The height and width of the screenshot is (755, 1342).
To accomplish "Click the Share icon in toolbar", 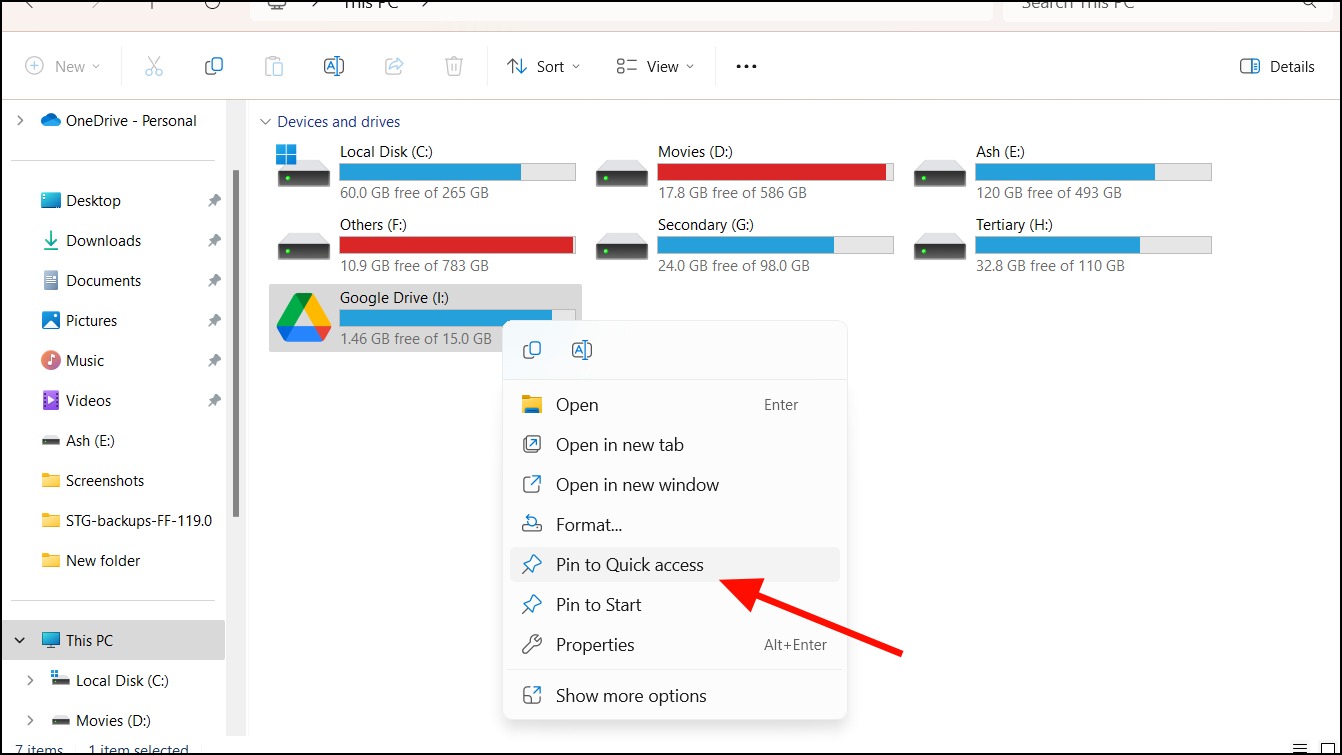I will [x=394, y=66].
